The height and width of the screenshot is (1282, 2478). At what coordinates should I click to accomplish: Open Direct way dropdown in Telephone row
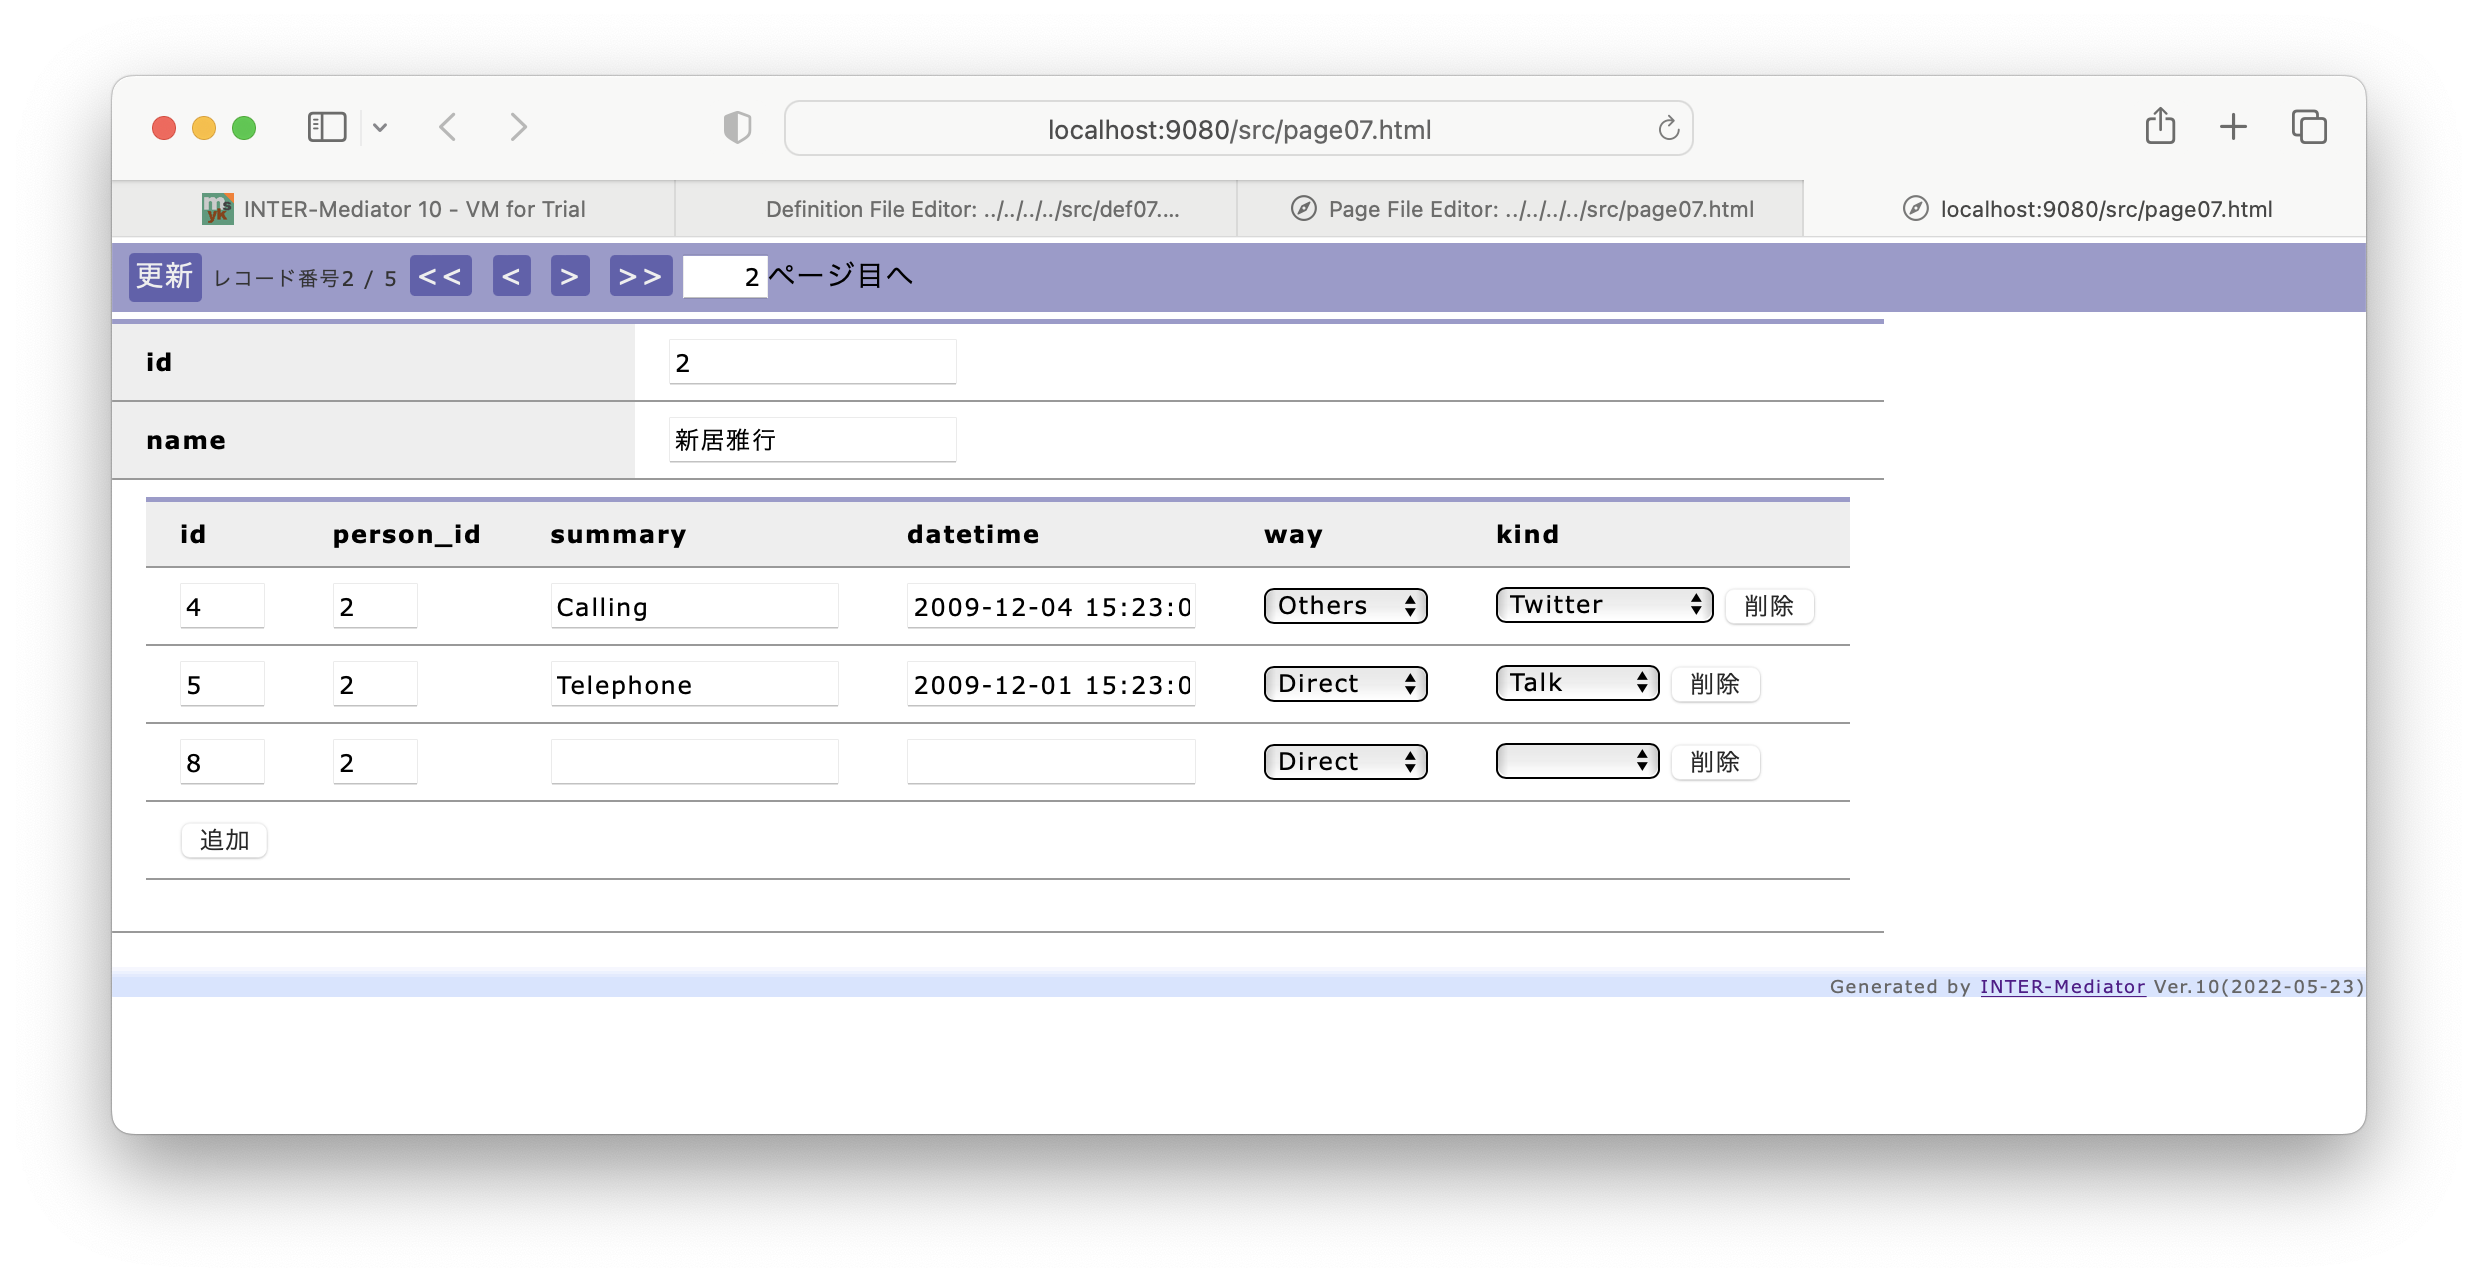click(x=1345, y=683)
